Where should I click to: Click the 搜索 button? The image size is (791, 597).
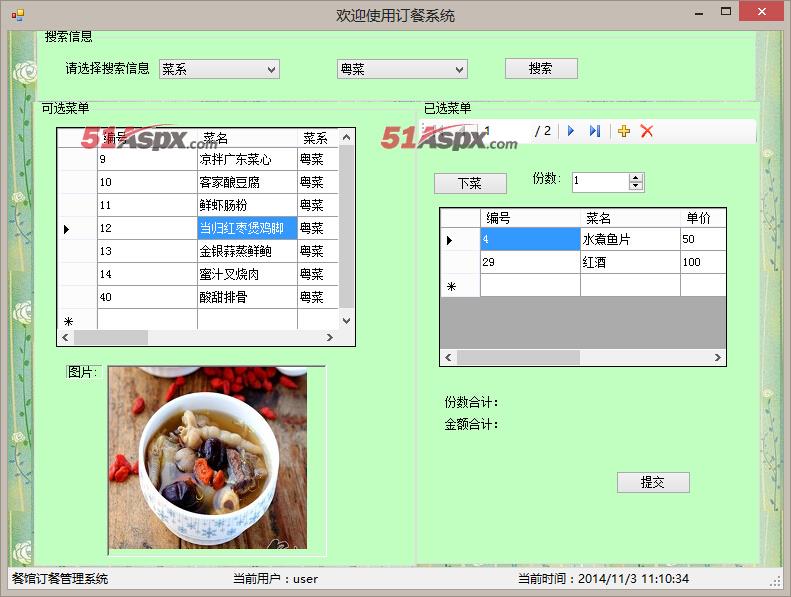[541, 69]
